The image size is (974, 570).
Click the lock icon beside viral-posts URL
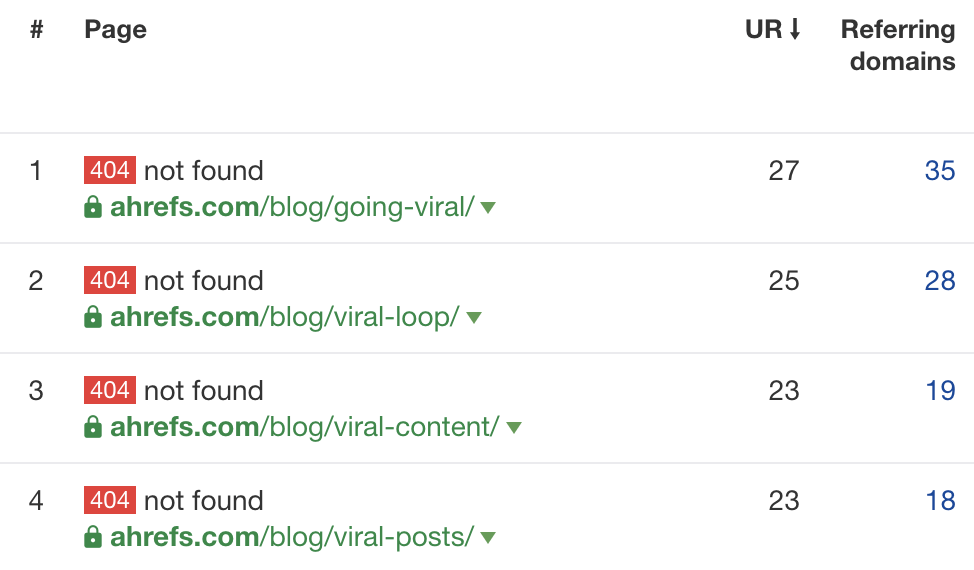93,538
